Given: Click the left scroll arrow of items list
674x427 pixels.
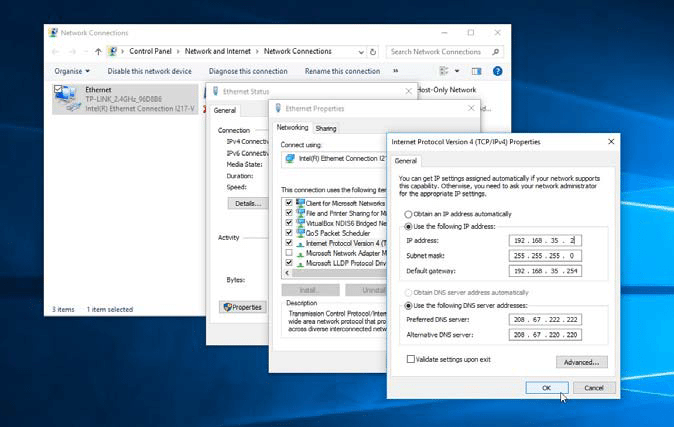Looking at the screenshot, I should tap(287, 273).
